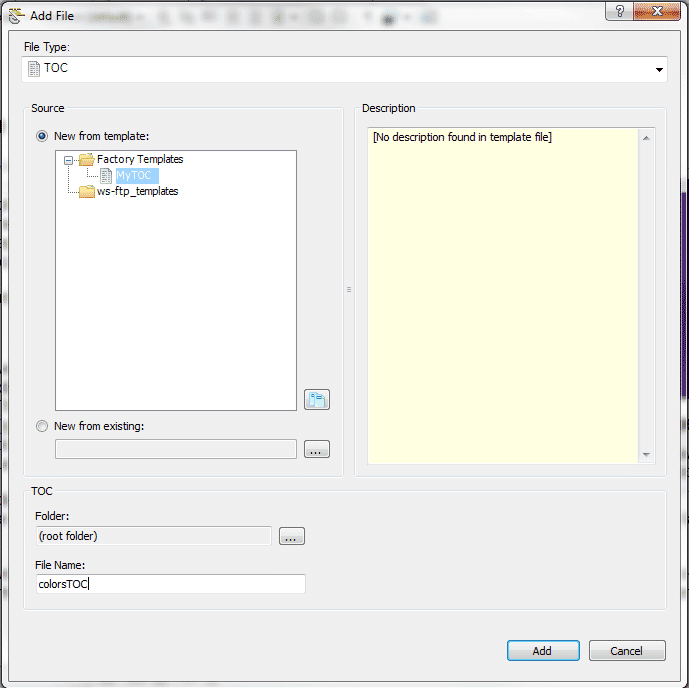Click the TOC file type icon

point(33,69)
